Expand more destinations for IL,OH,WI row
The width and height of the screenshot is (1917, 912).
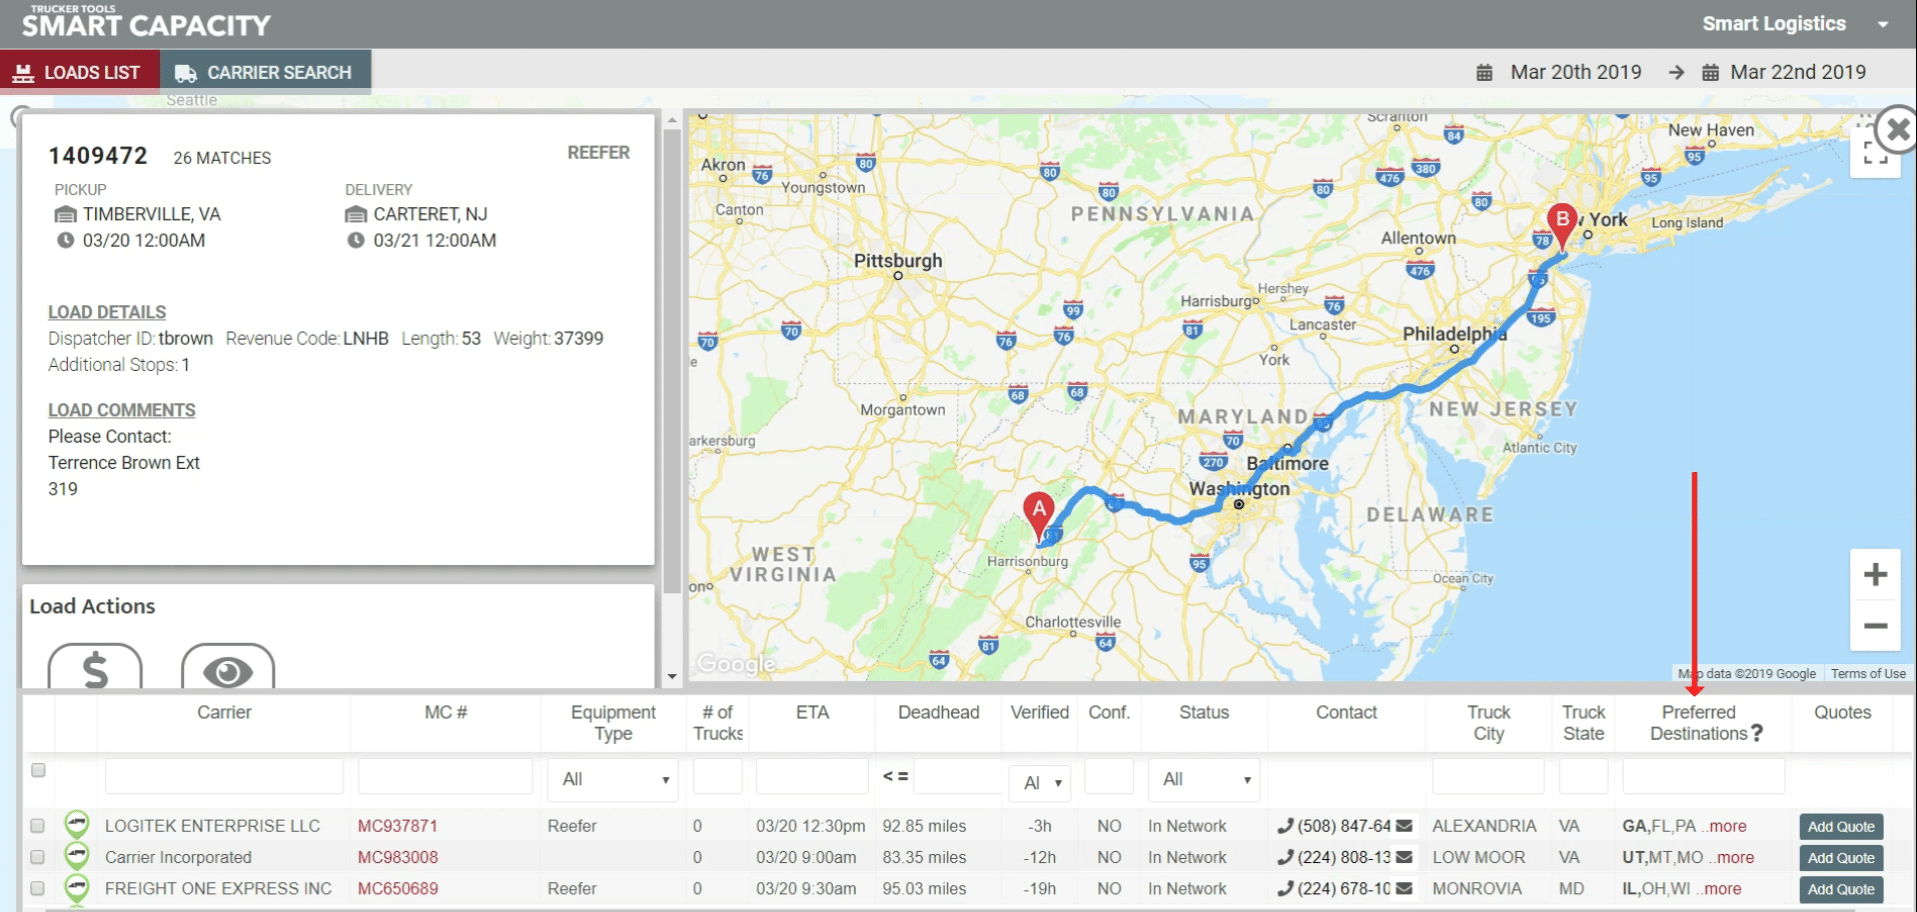1720,888
